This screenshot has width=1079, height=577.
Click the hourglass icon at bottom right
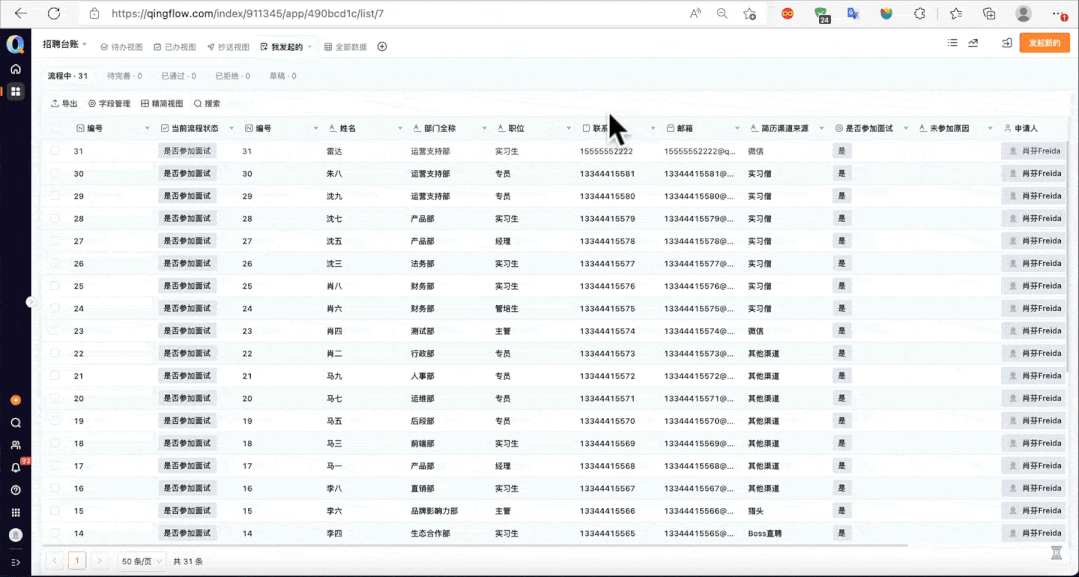[x=1057, y=552]
